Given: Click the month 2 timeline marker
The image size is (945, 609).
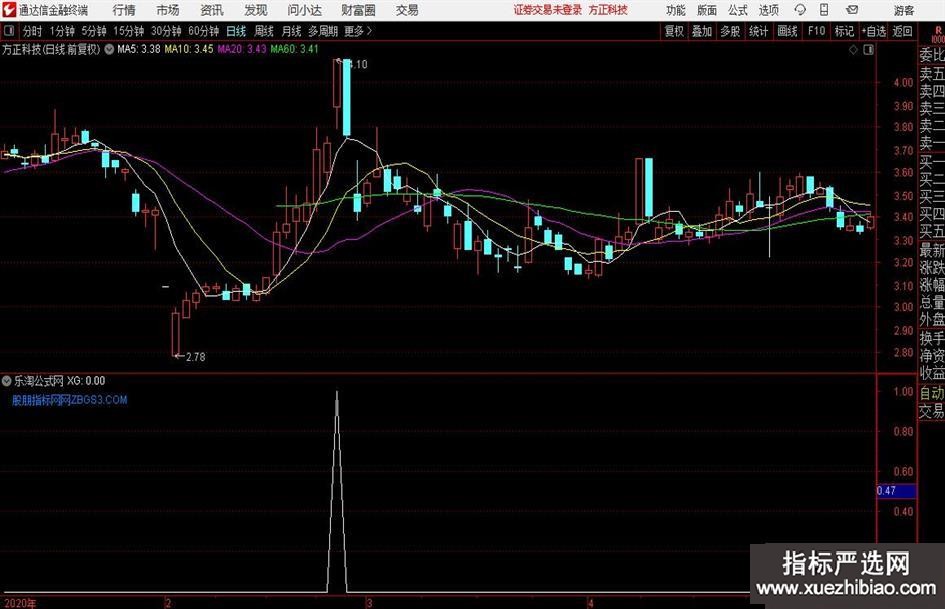Looking at the screenshot, I should (168, 603).
